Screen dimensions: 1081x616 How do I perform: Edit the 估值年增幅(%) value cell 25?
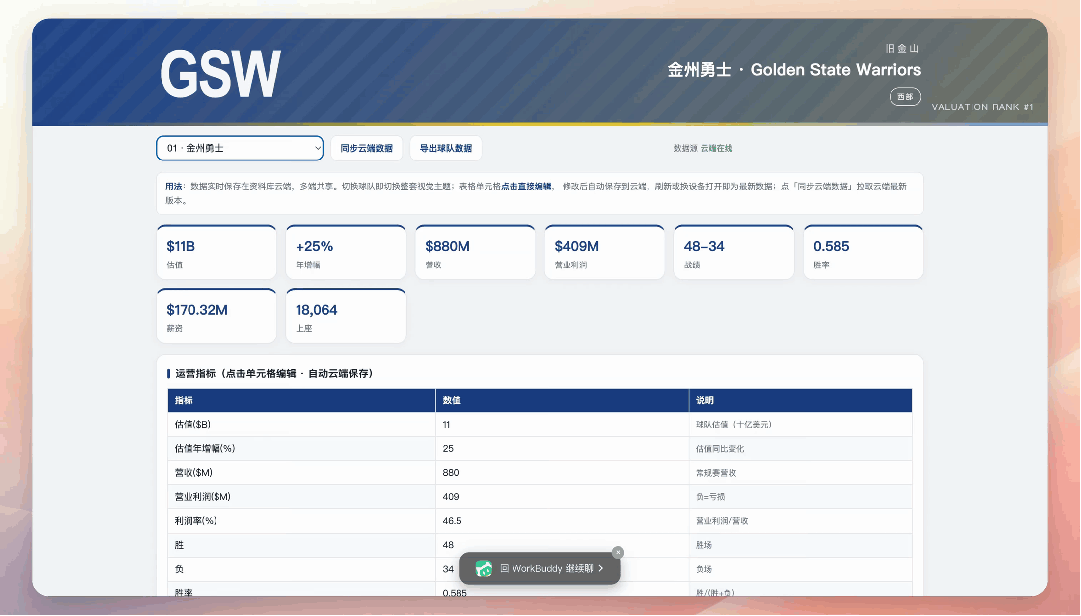[562, 449]
